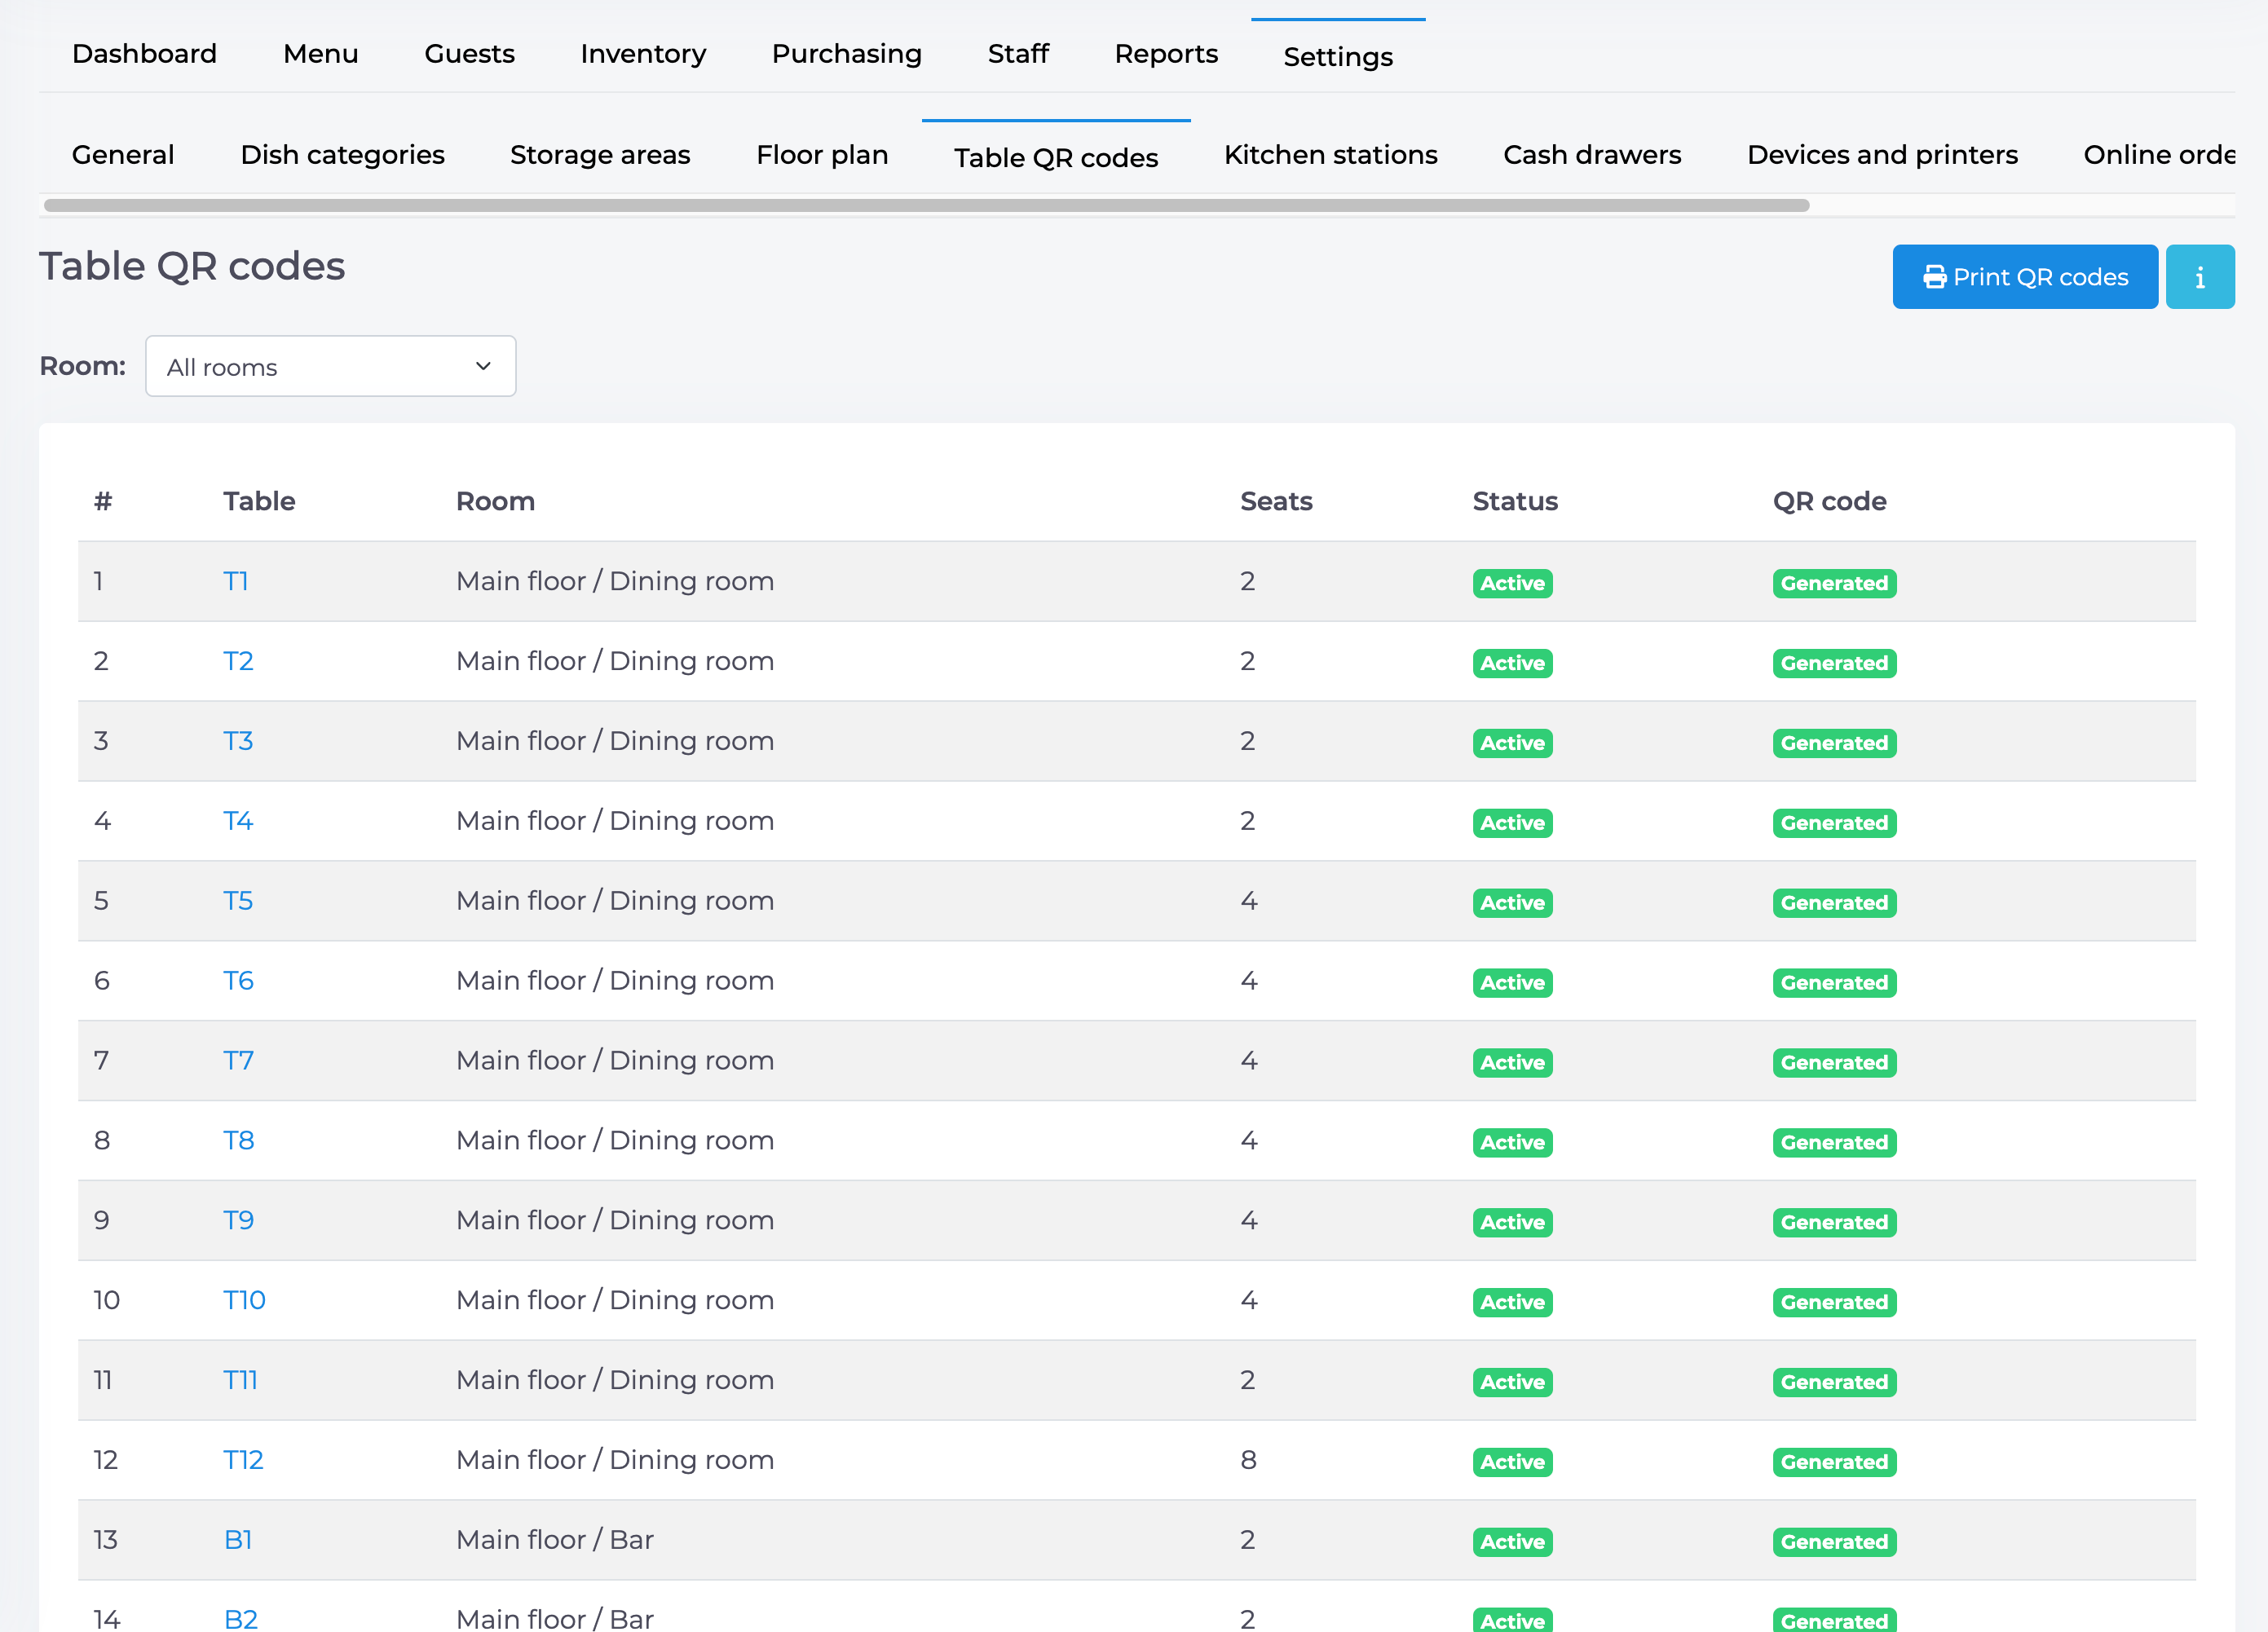Open the Staff tab
Viewport: 2268px width, 1632px height.
pyautogui.click(x=1018, y=54)
